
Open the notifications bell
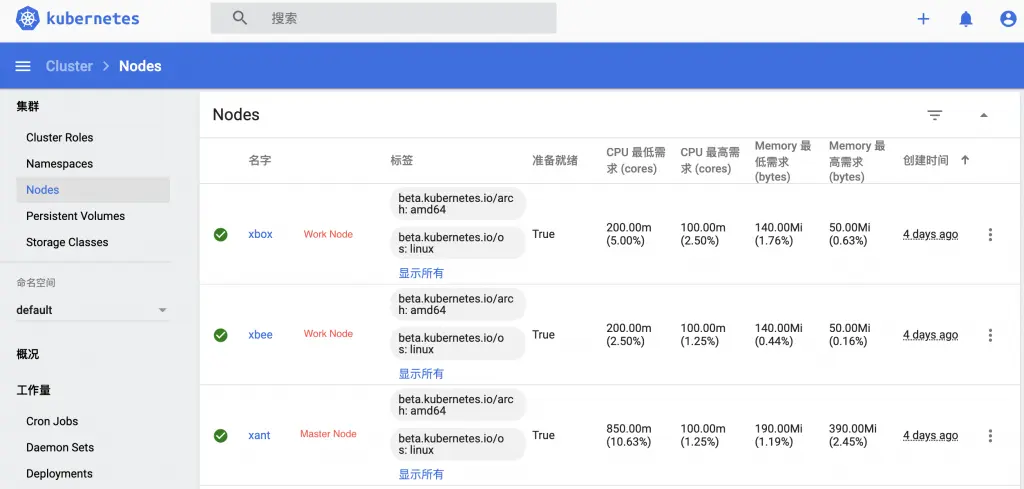[966, 19]
